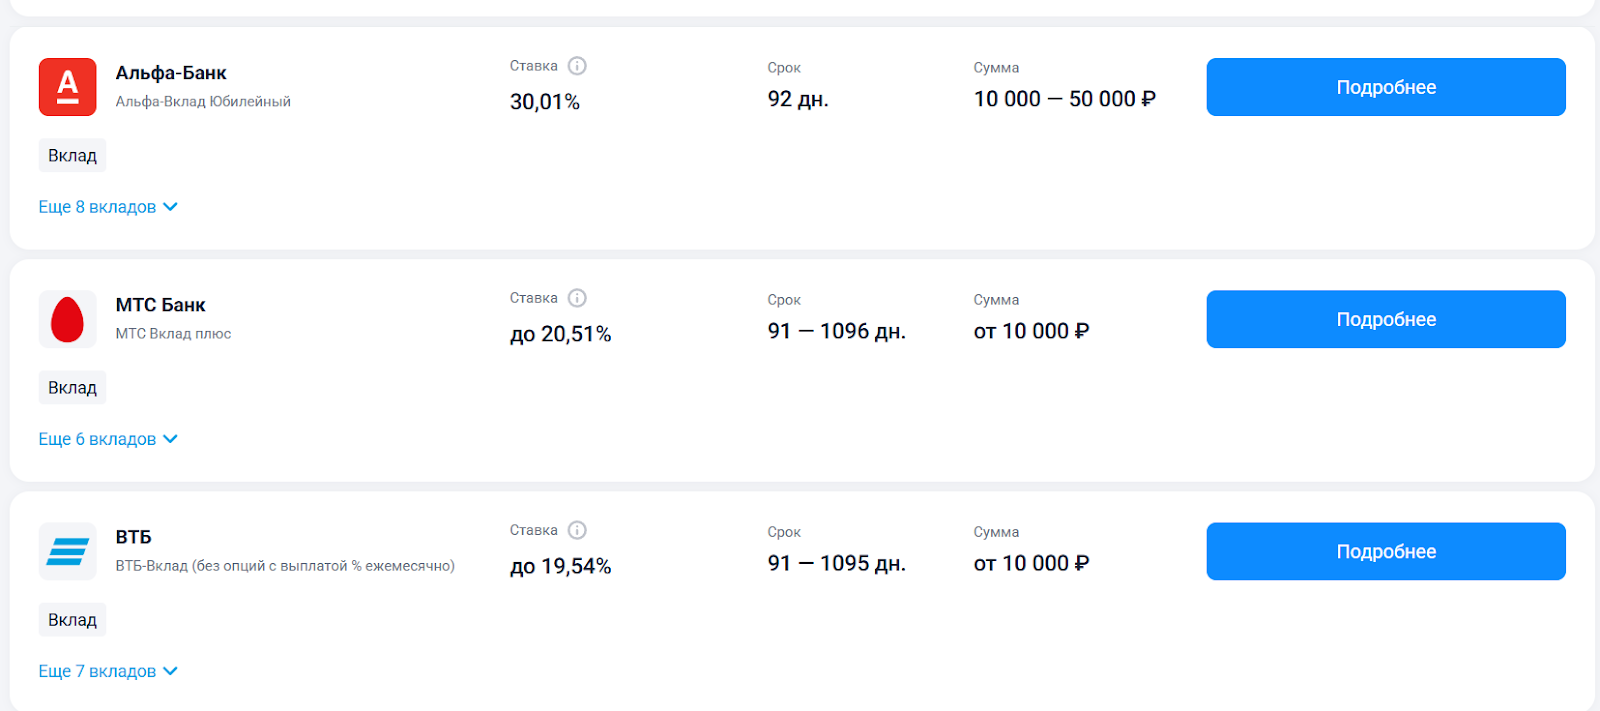Click Вклад tag under МТС Банк
Viewport: 1600px width, 711px height.
(72, 388)
